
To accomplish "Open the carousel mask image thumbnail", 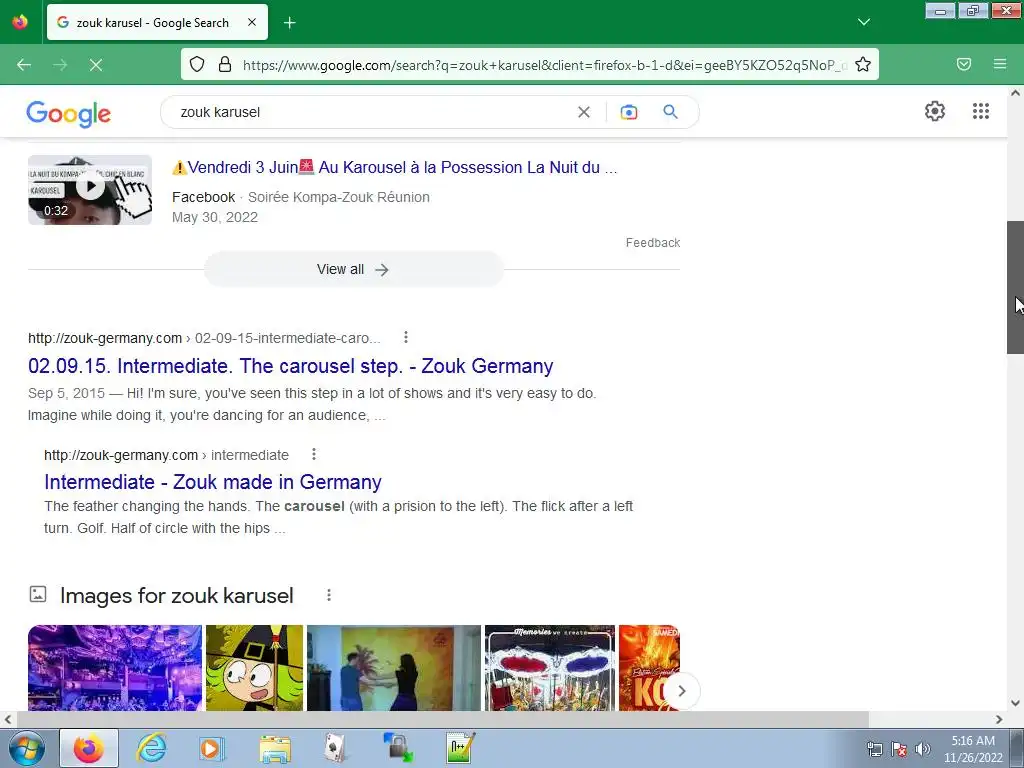I will point(550,667).
